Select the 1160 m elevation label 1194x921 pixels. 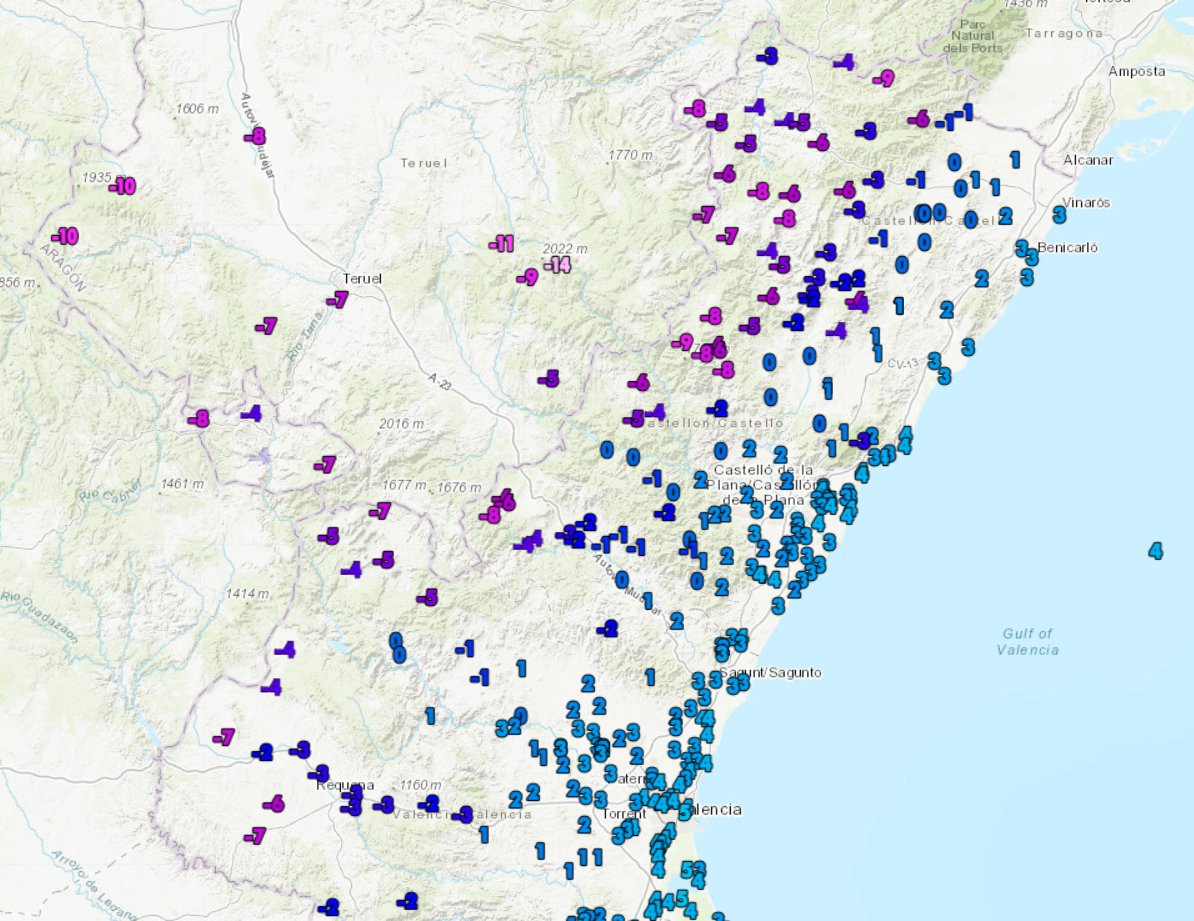click(420, 785)
